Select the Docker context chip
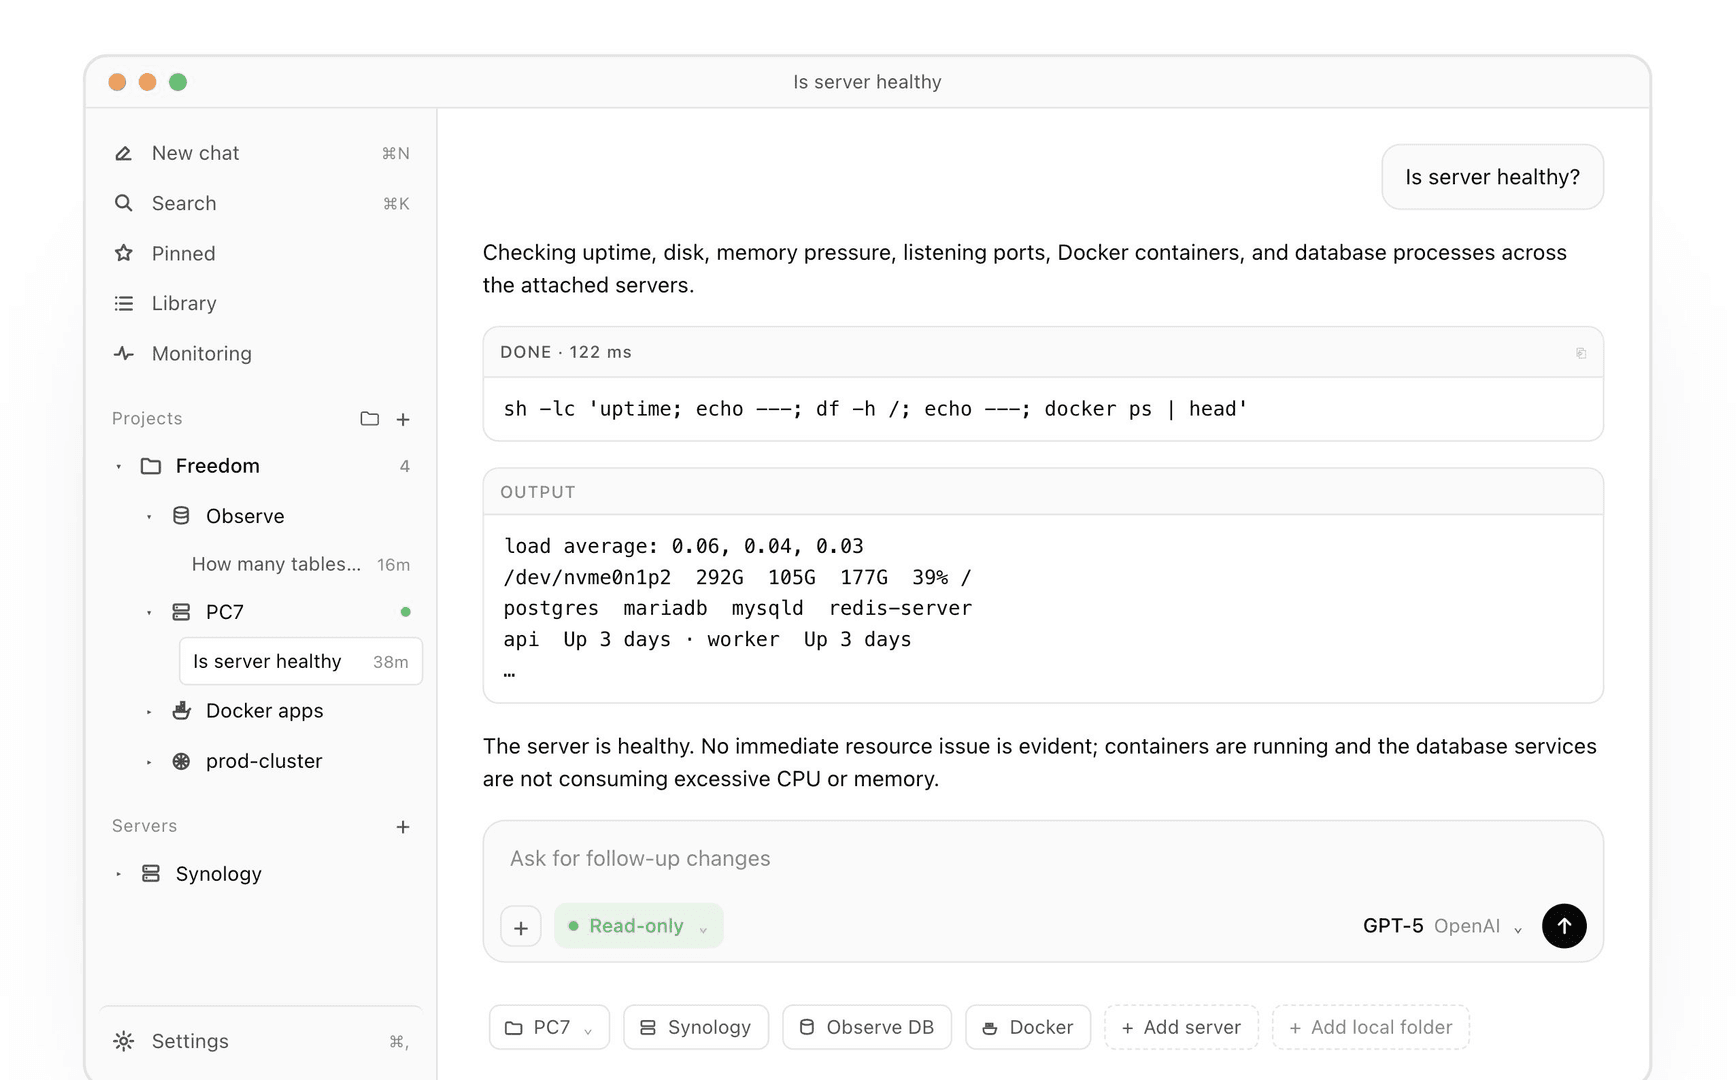Image resolution: width=1736 pixels, height=1080 pixels. pyautogui.click(x=1028, y=1027)
